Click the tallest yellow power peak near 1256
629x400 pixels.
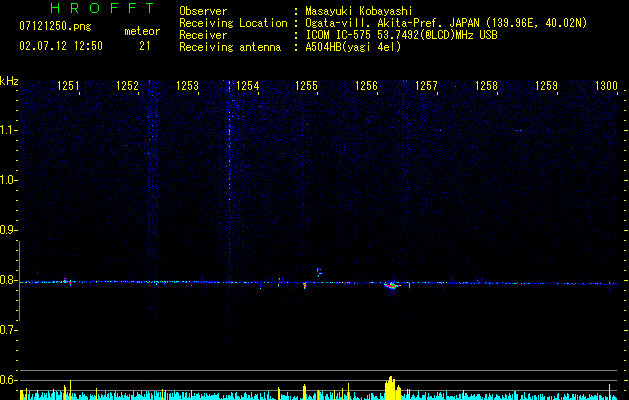[390, 388]
